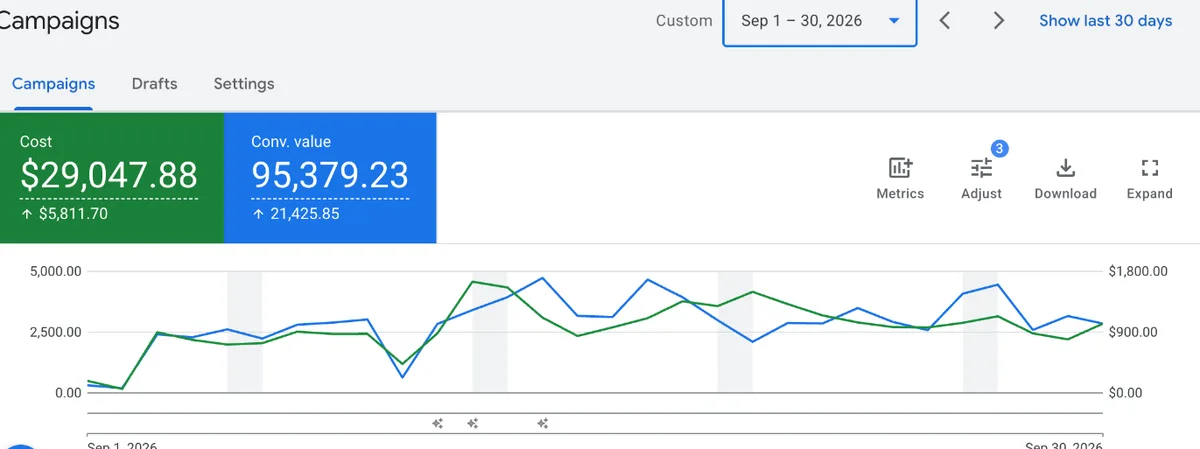Open the Metrics chart options
This screenshot has height=449, width=1200.
tap(900, 179)
